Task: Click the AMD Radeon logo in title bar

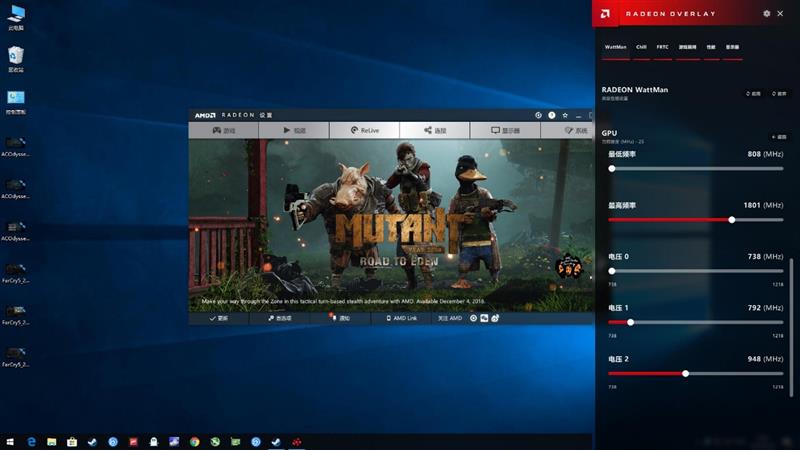Action: [205, 115]
